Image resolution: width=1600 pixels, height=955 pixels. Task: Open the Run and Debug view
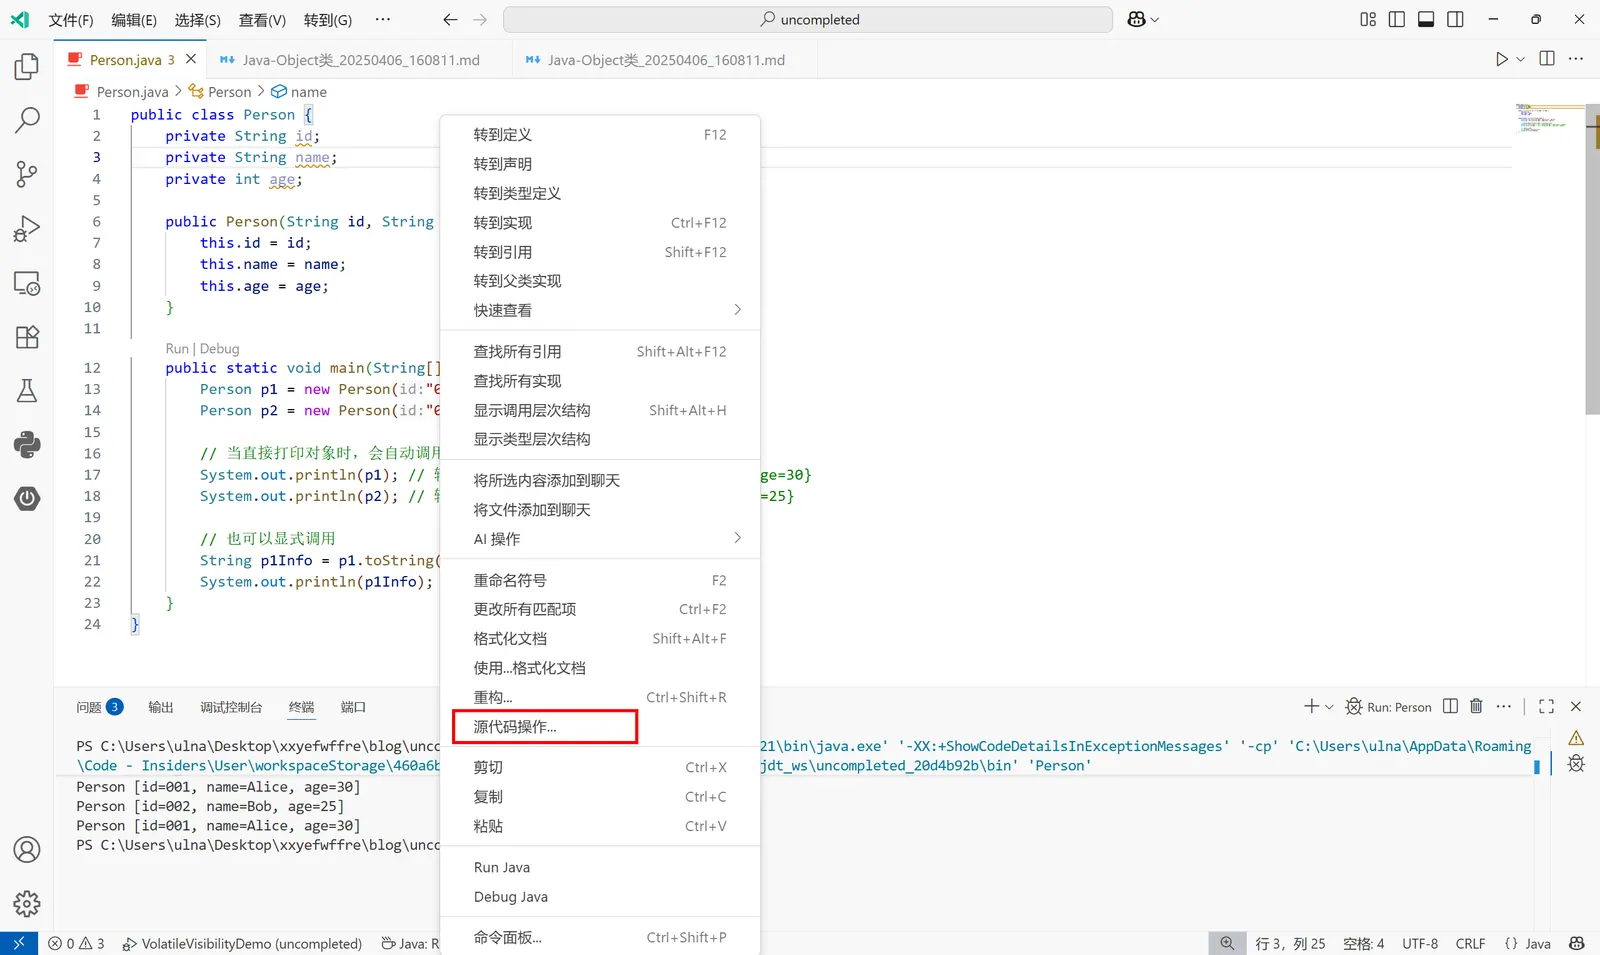[x=27, y=229]
